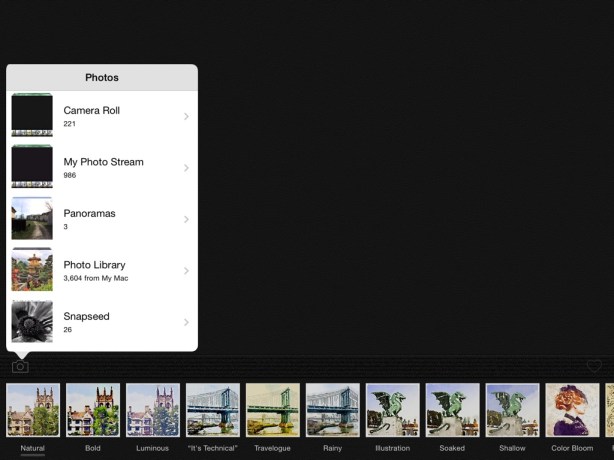Choose the Color Bloom portrait preview thumbnail
The image size is (614, 460).
[572, 410]
